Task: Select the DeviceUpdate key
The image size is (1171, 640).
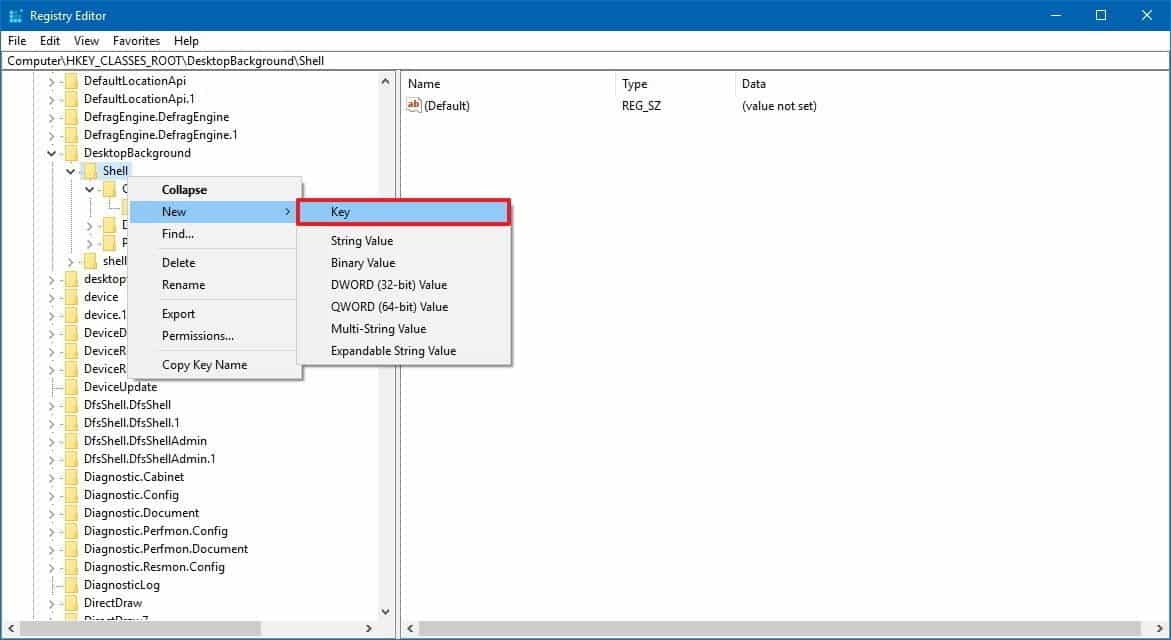Action: [x=120, y=387]
